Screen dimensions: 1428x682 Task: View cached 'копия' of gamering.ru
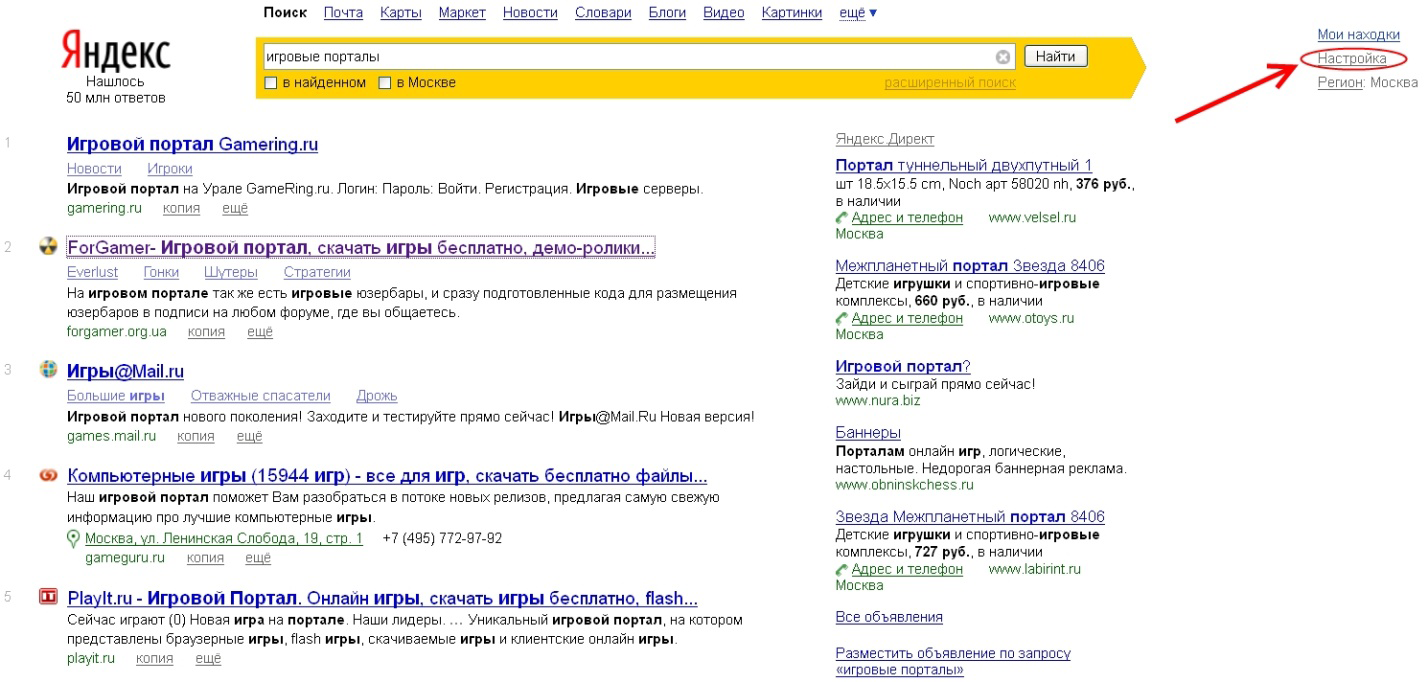pos(182,208)
